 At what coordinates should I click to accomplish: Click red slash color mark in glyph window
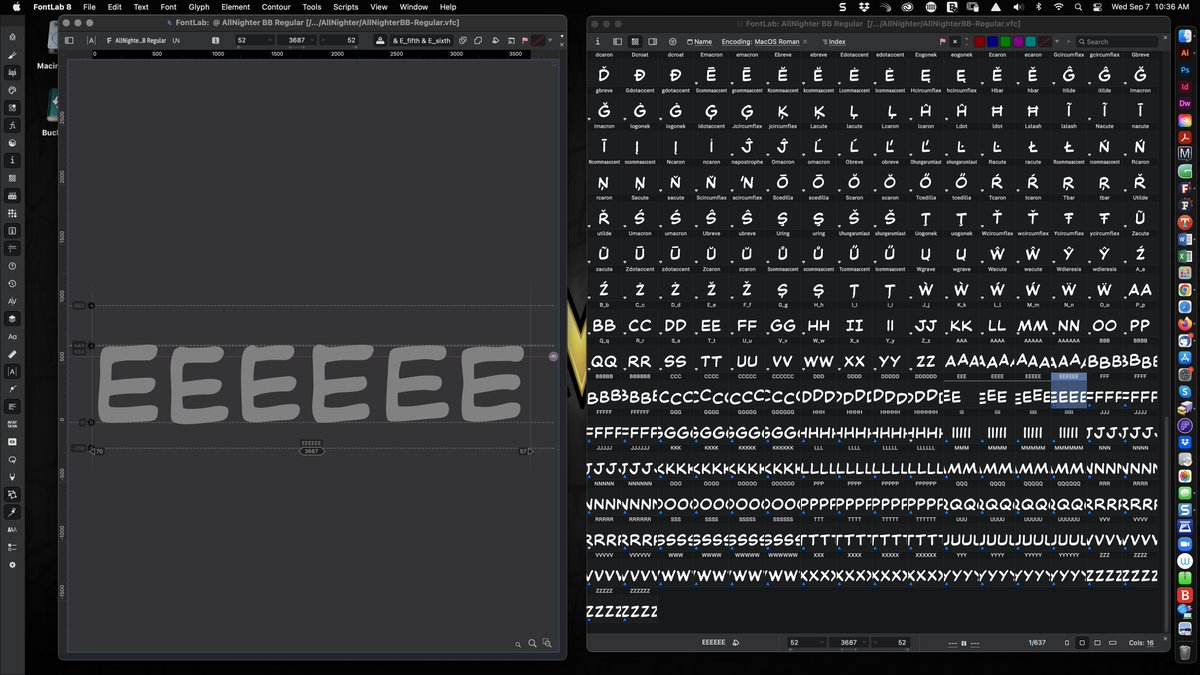(537, 41)
